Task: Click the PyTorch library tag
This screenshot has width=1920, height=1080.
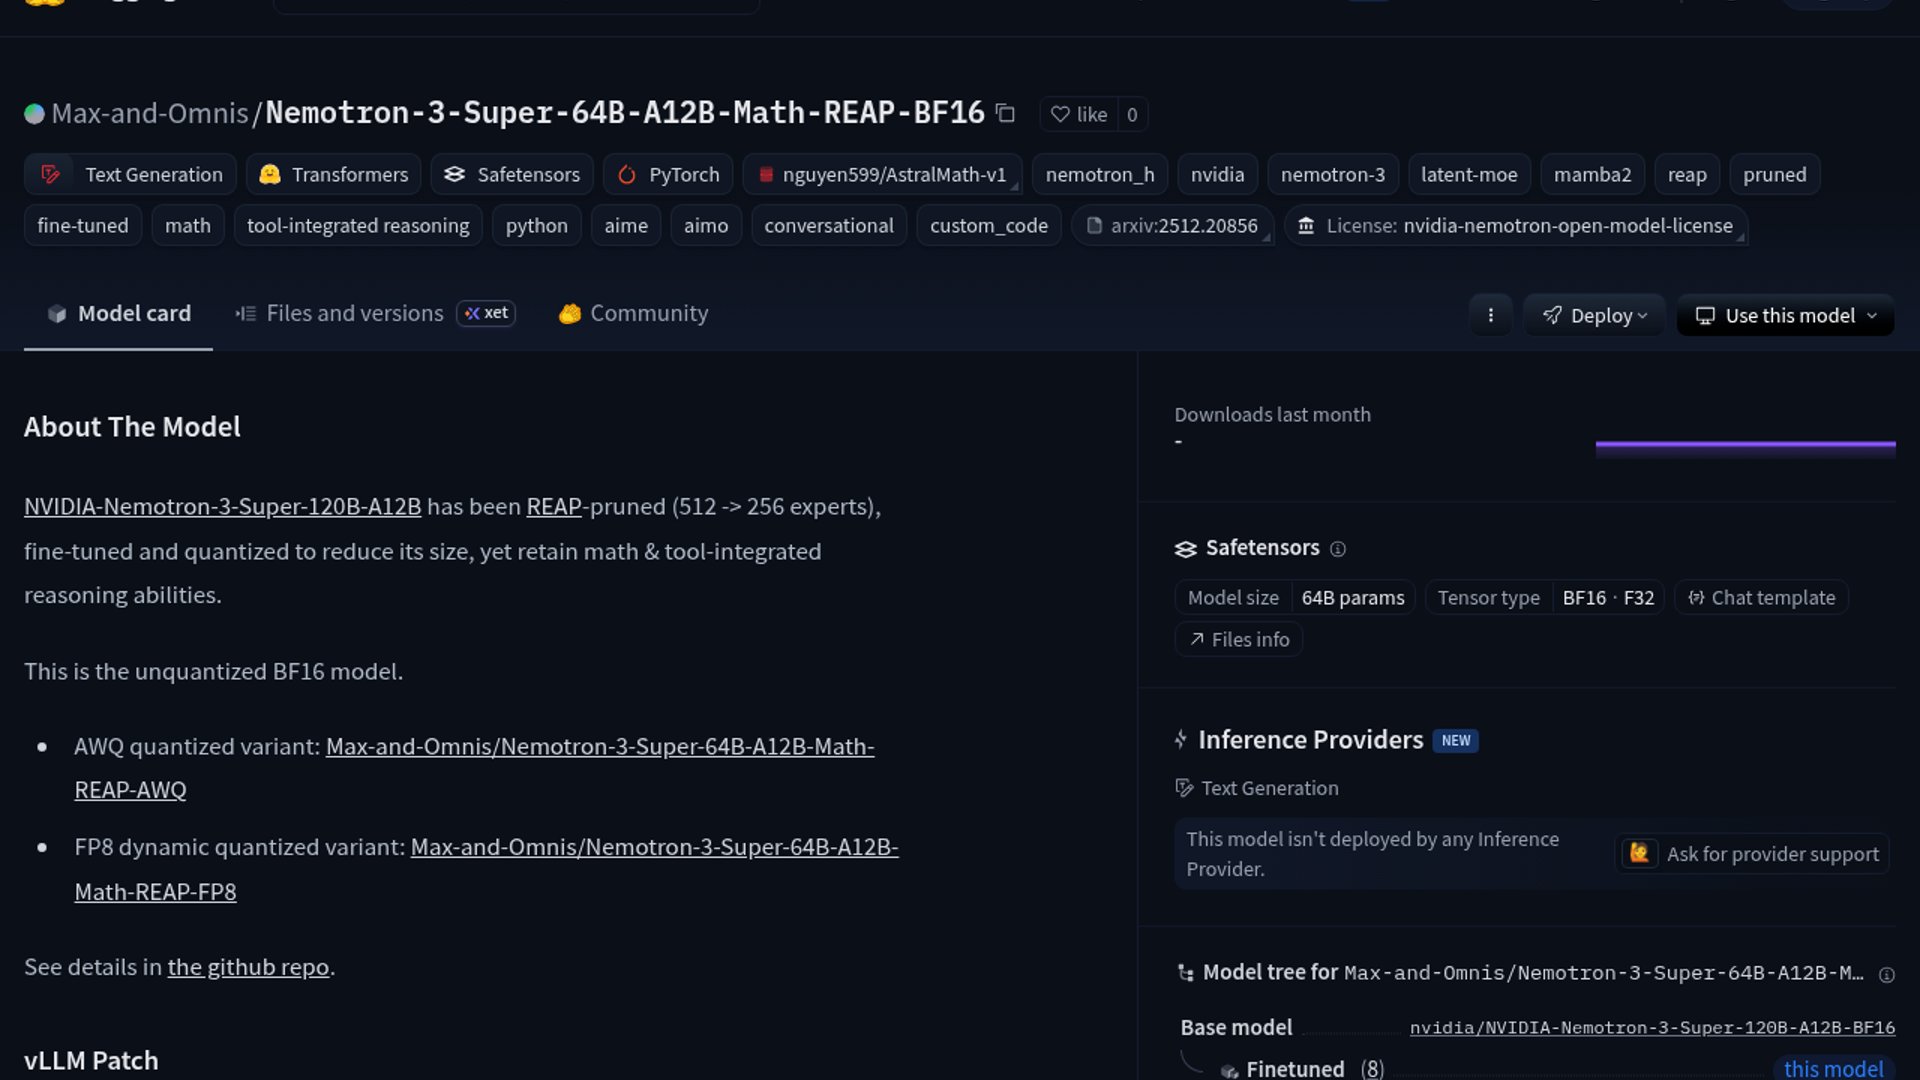Action: 667,174
